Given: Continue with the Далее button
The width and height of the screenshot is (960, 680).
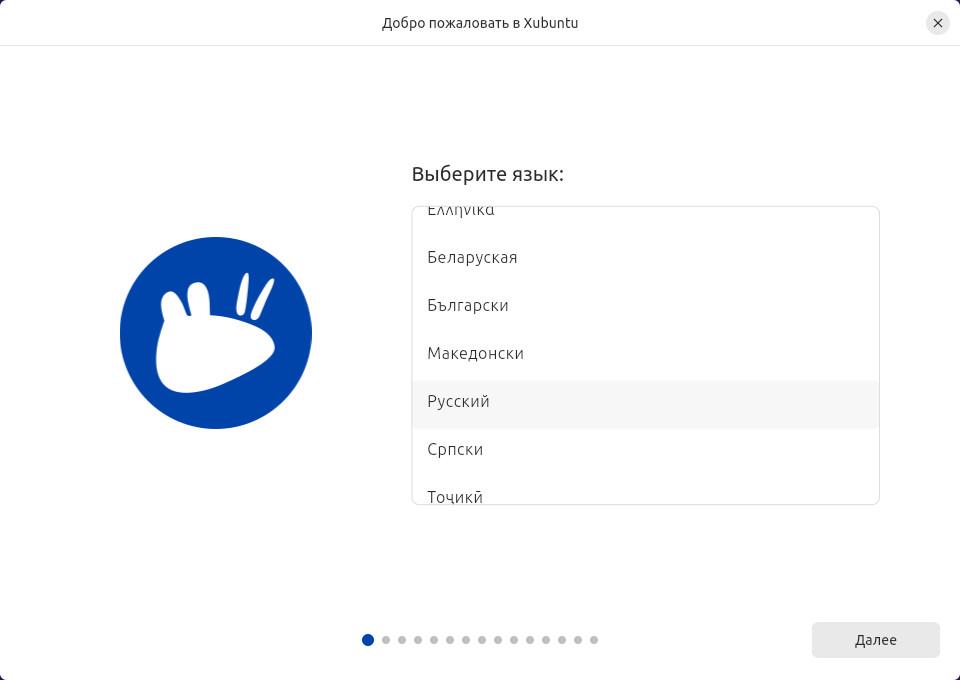Looking at the screenshot, I should tap(876, 640).
